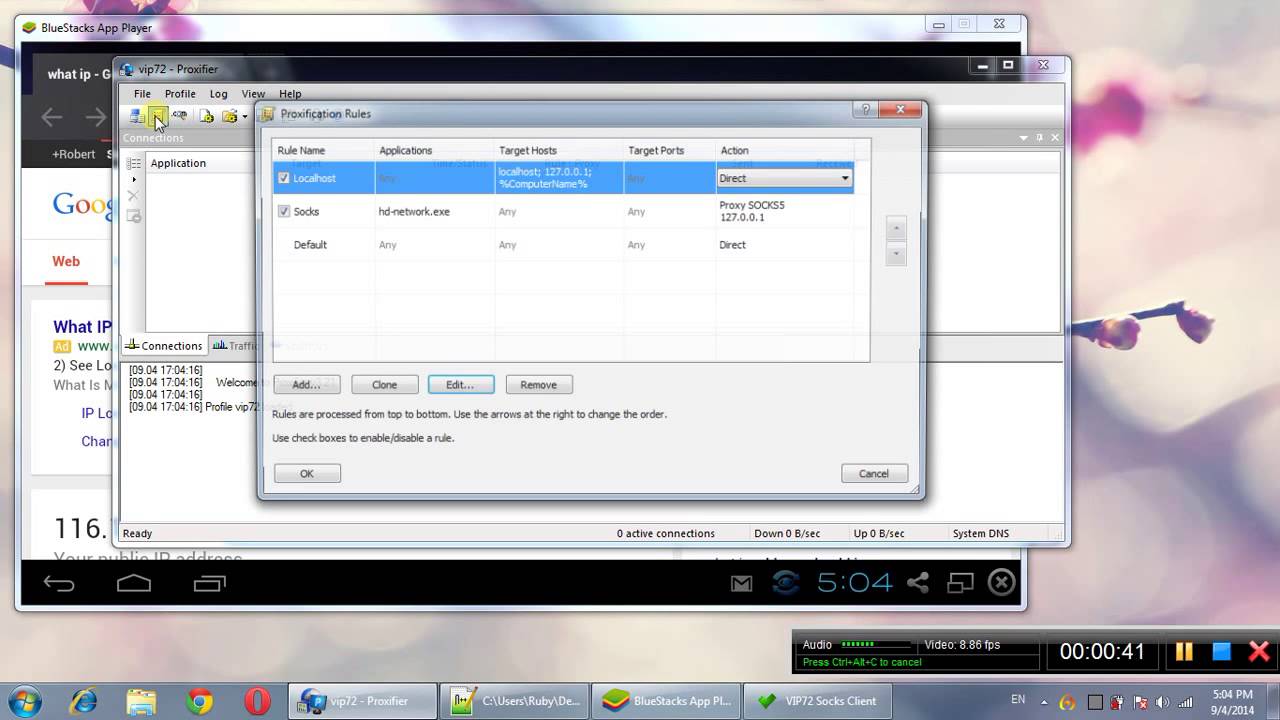Click BlueStacks recent apps button

point(209,583)
